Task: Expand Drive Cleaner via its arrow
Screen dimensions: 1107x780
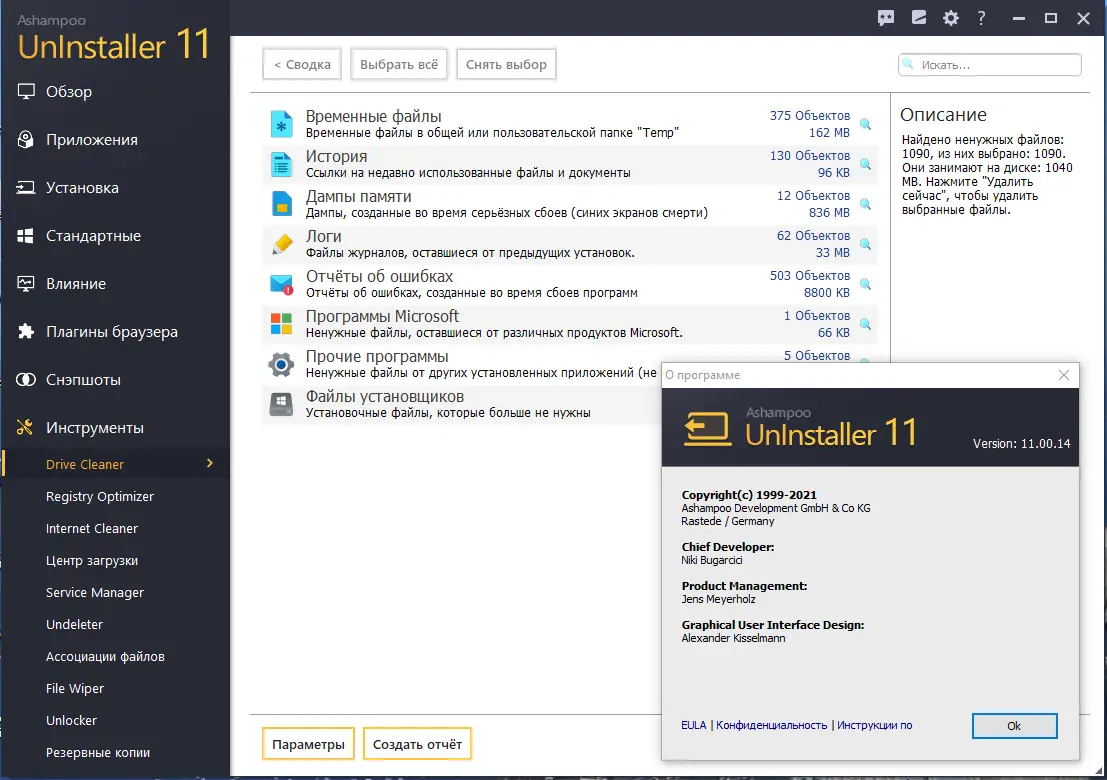Action: pos(210,463)
